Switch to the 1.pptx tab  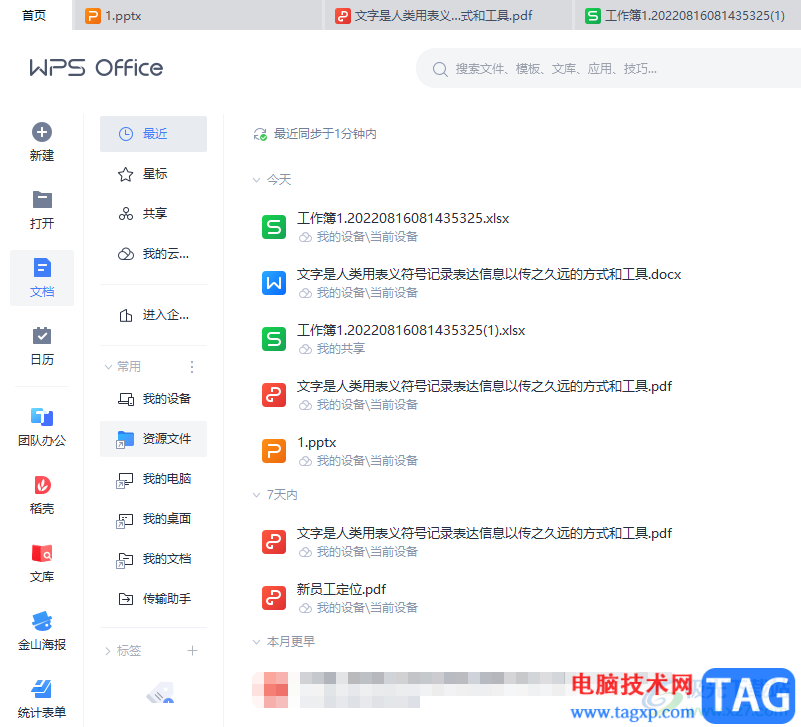coord(197,15)
